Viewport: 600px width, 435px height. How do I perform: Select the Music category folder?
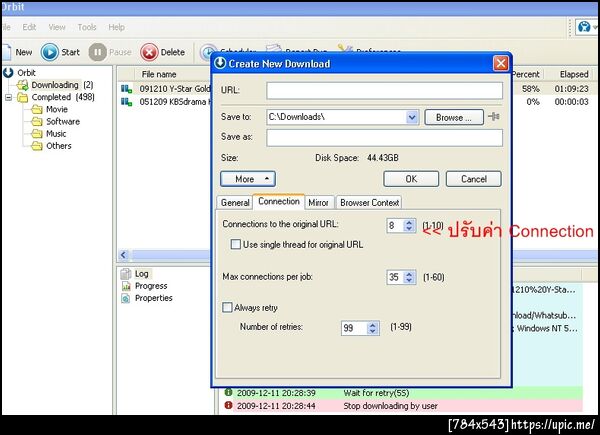click(49, 134)
